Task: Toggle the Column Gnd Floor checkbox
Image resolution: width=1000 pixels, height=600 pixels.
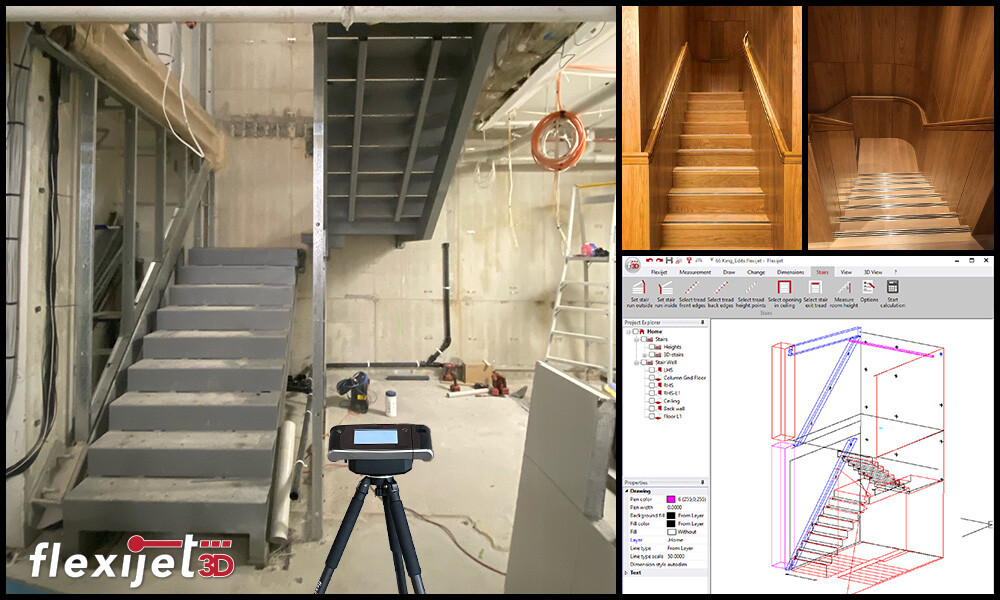Action: (650, 380)
